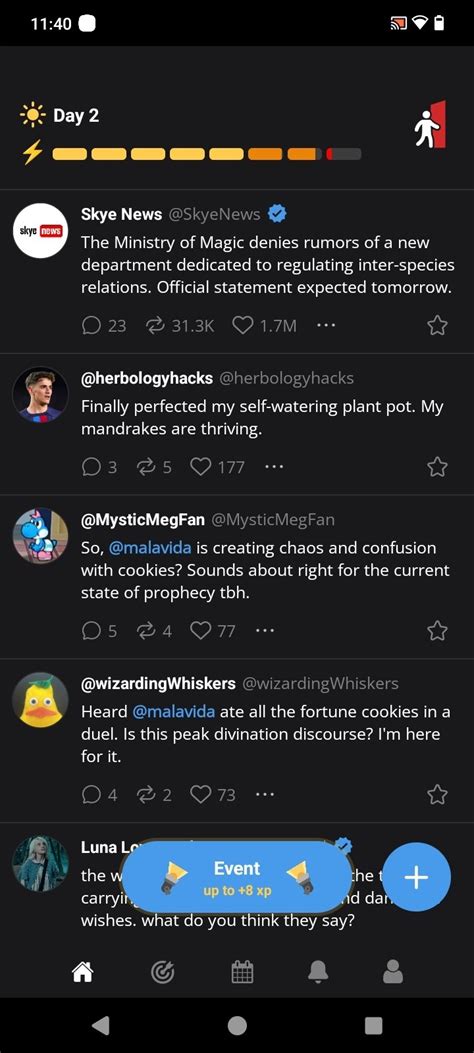Open more options on the wizardingWhiskers post
This screenshot has height=1053, width=474.
[x=265, y=794]
